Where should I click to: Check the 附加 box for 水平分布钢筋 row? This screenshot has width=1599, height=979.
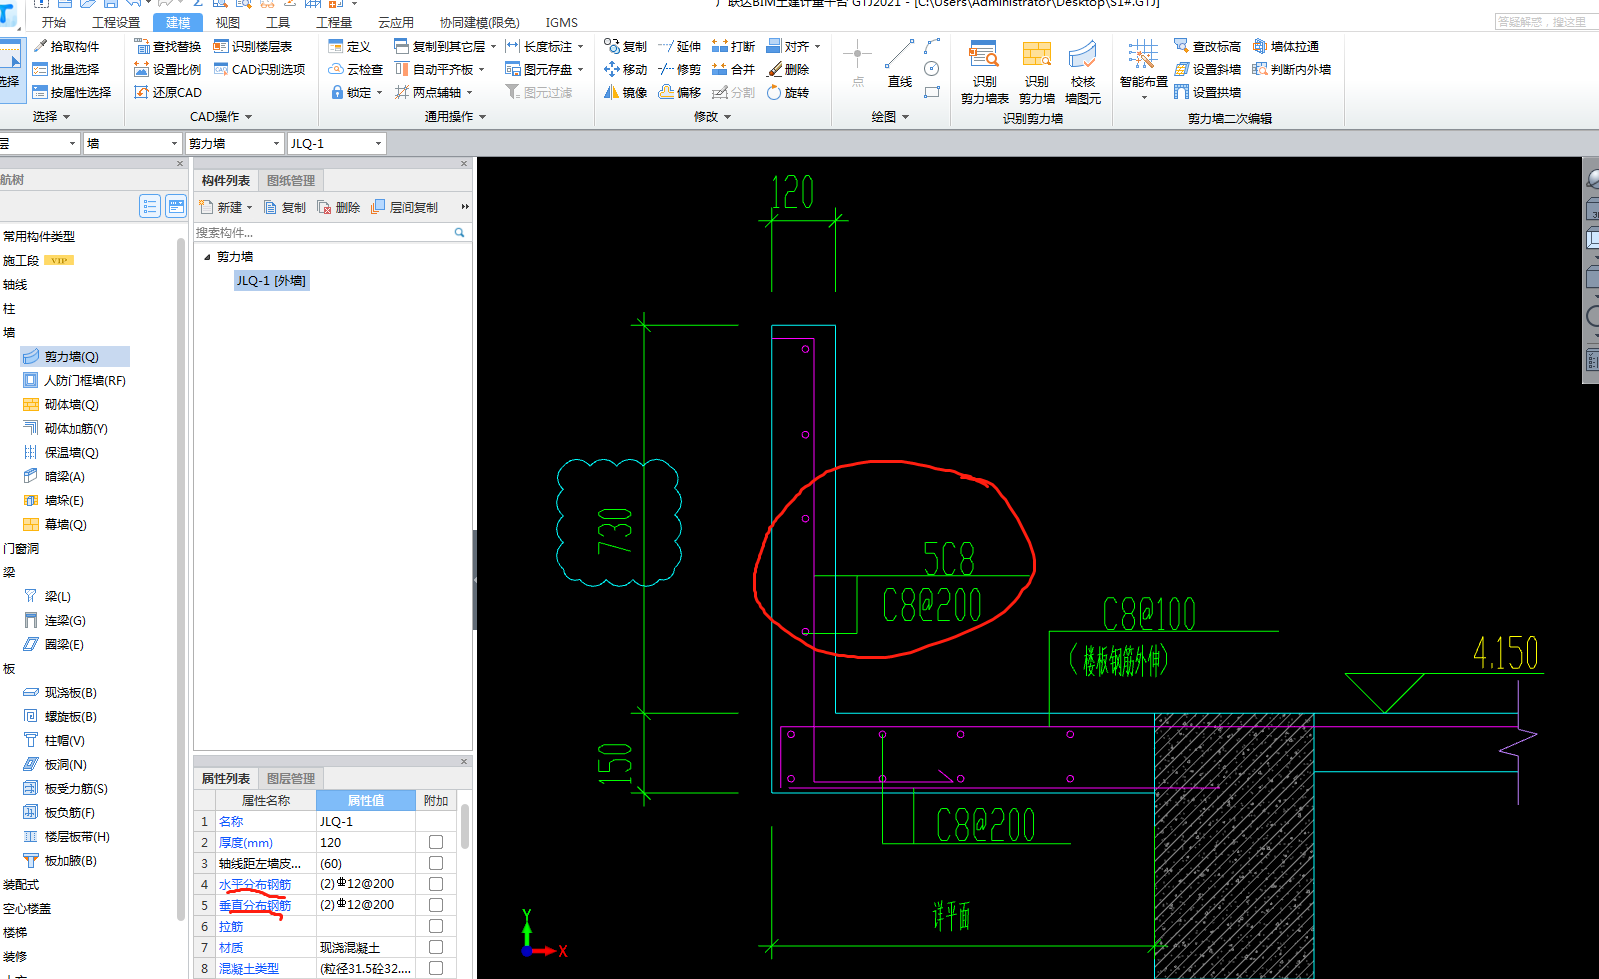click(436, 884)
